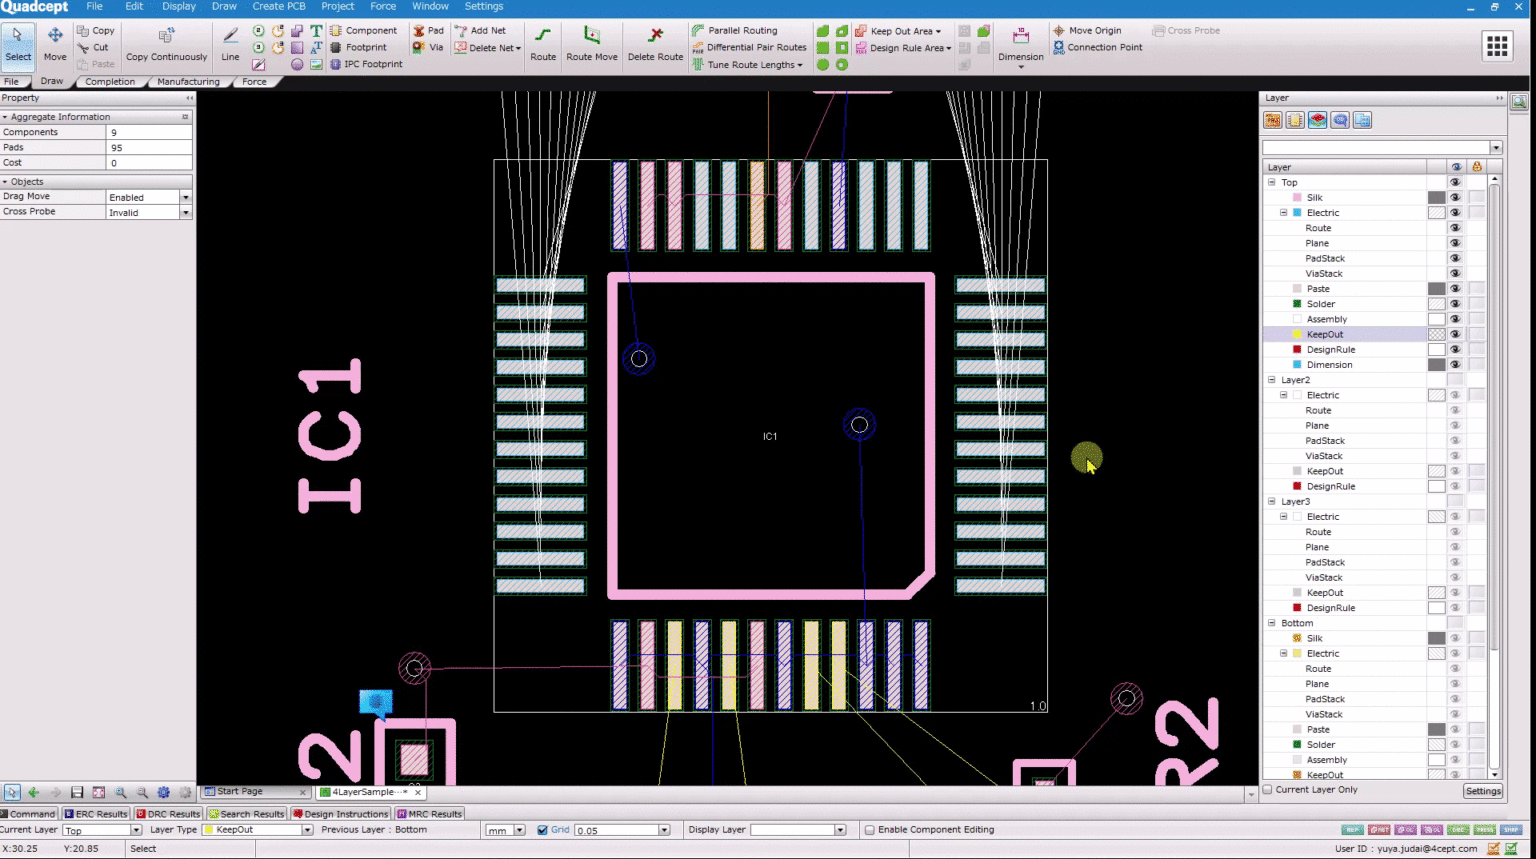The width and height of the screenshot is (1536, 859).
Task: Open the Settings menu
Action: (x=484, y=6)
